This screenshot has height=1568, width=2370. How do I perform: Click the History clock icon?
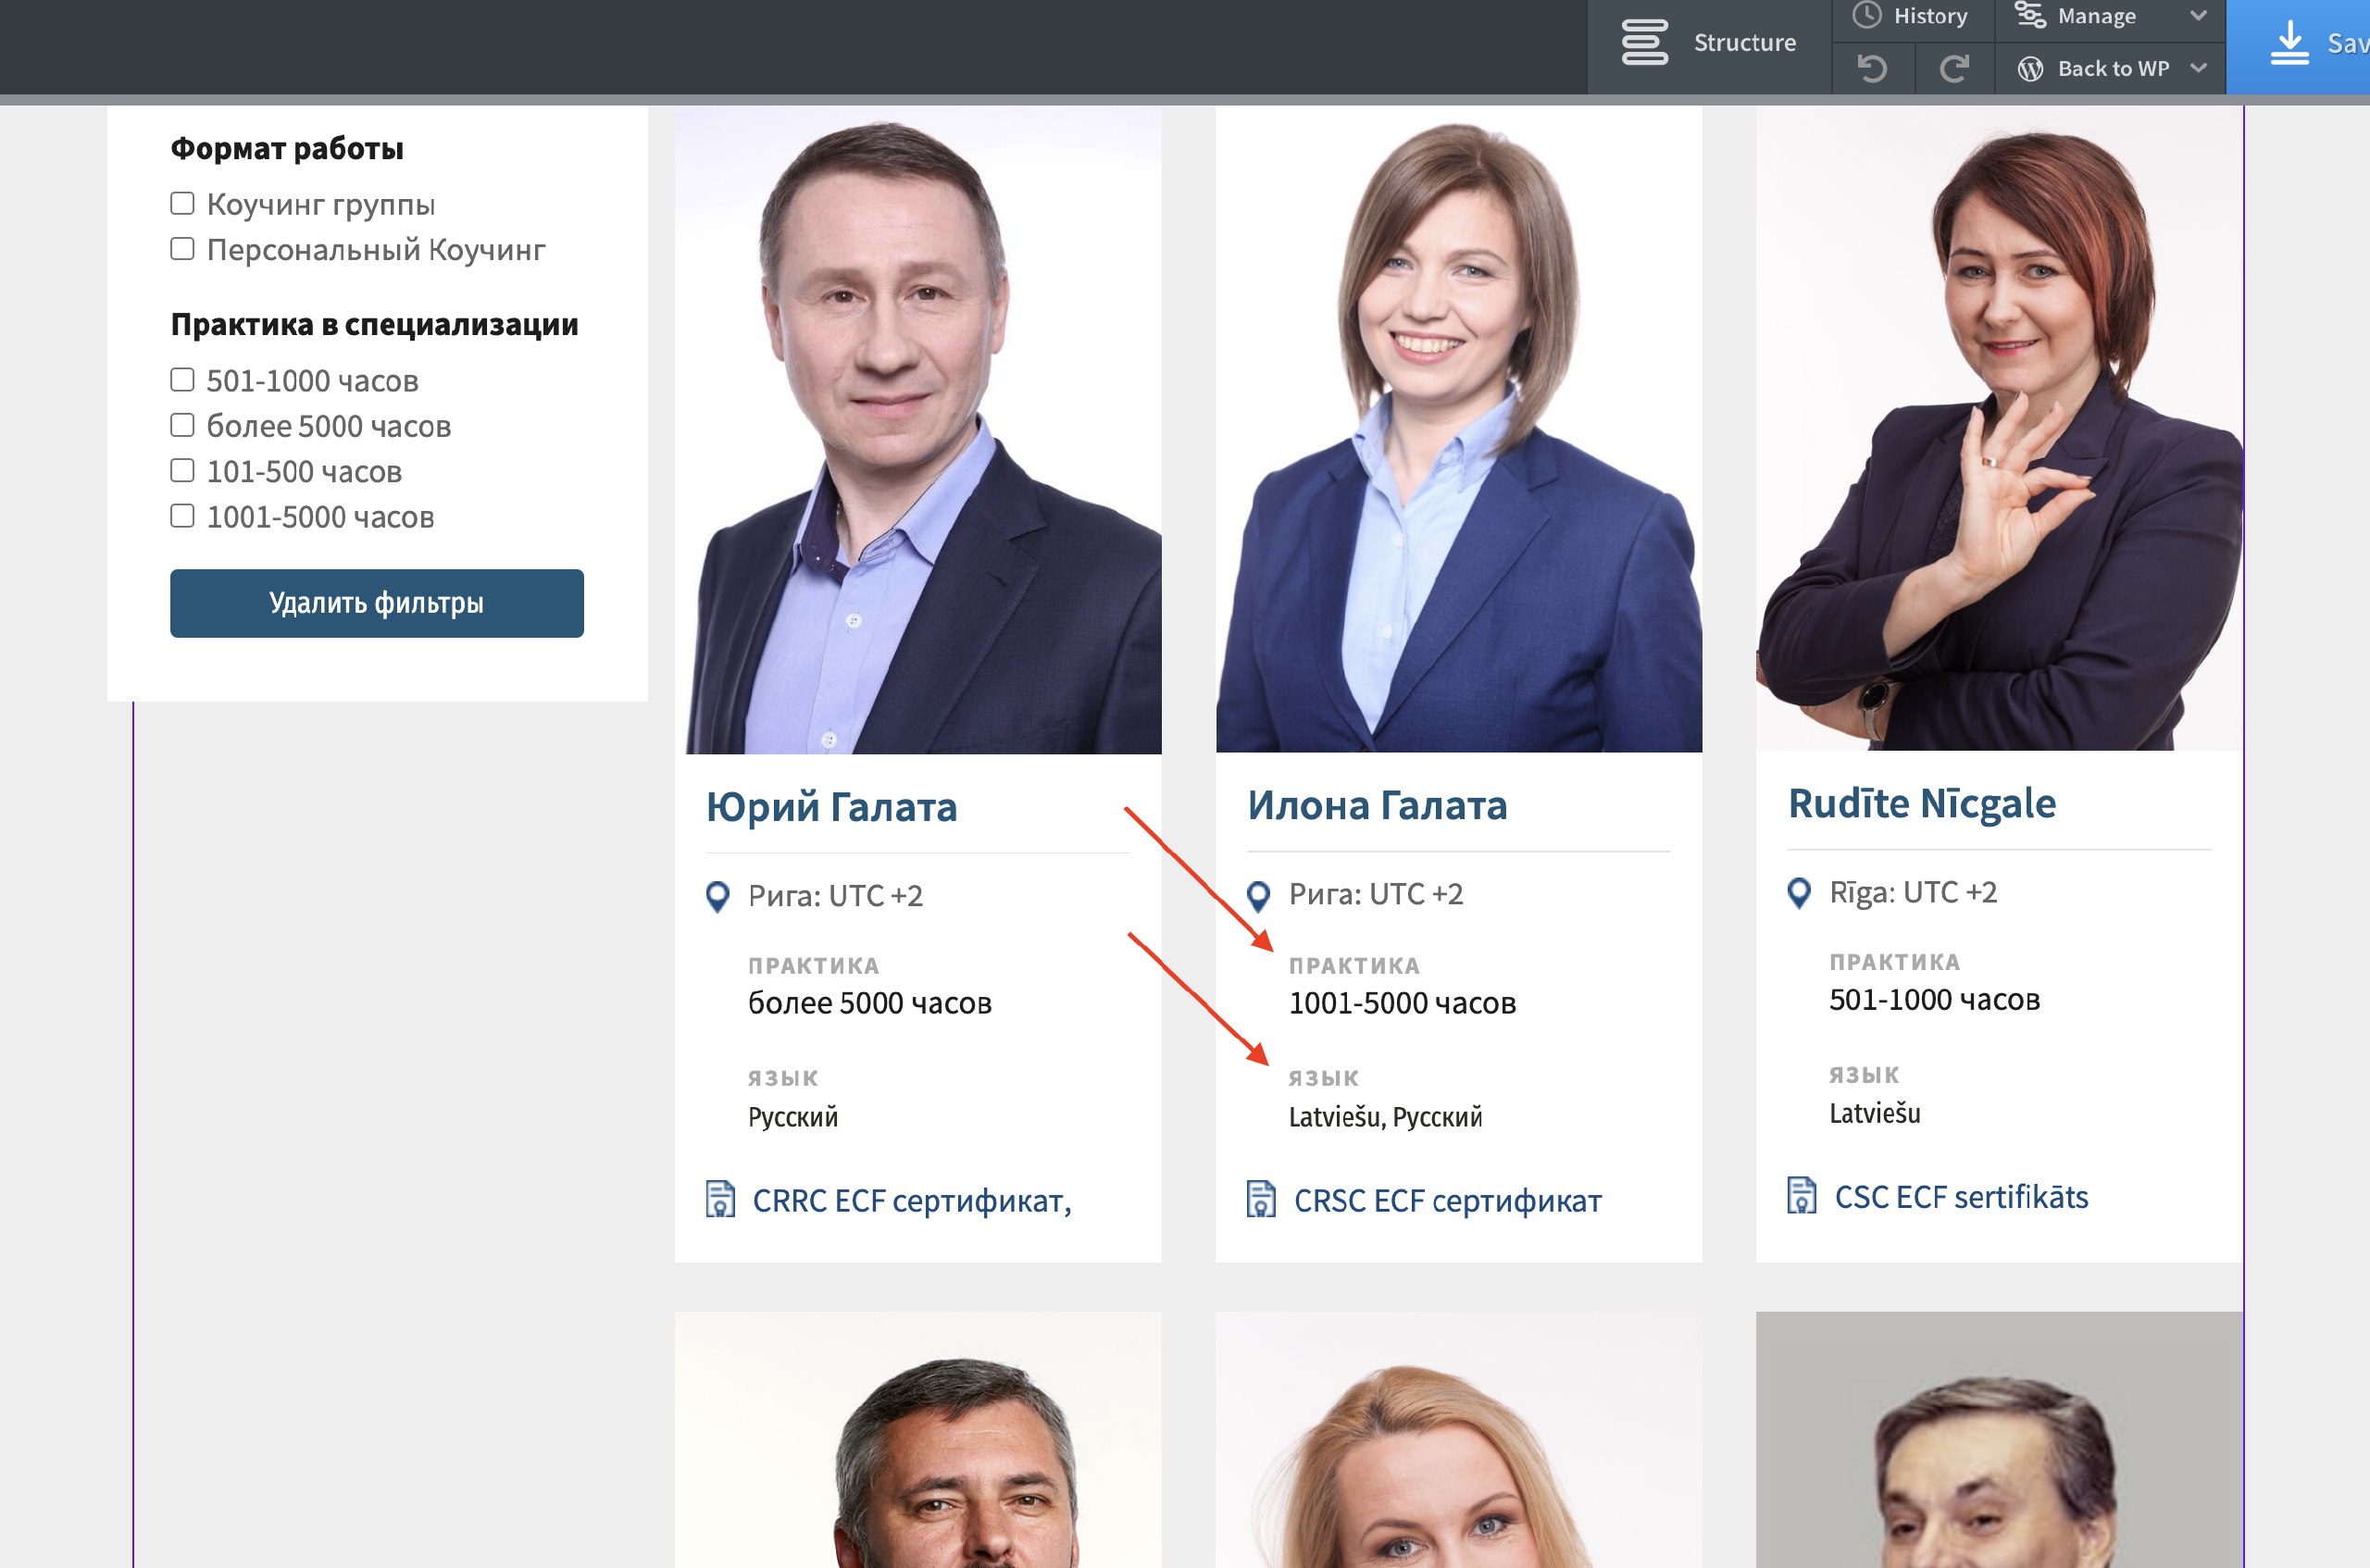1867,15
